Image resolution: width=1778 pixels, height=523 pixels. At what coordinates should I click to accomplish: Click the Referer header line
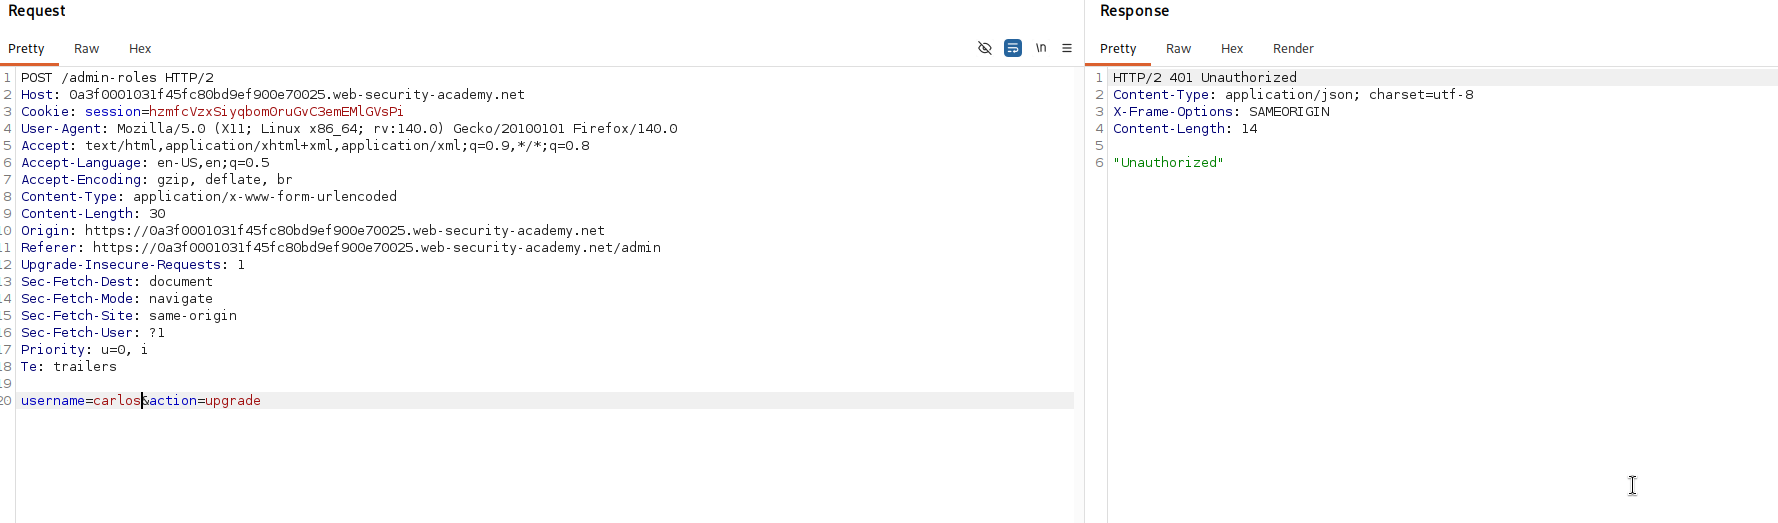[x=341, y=247]
